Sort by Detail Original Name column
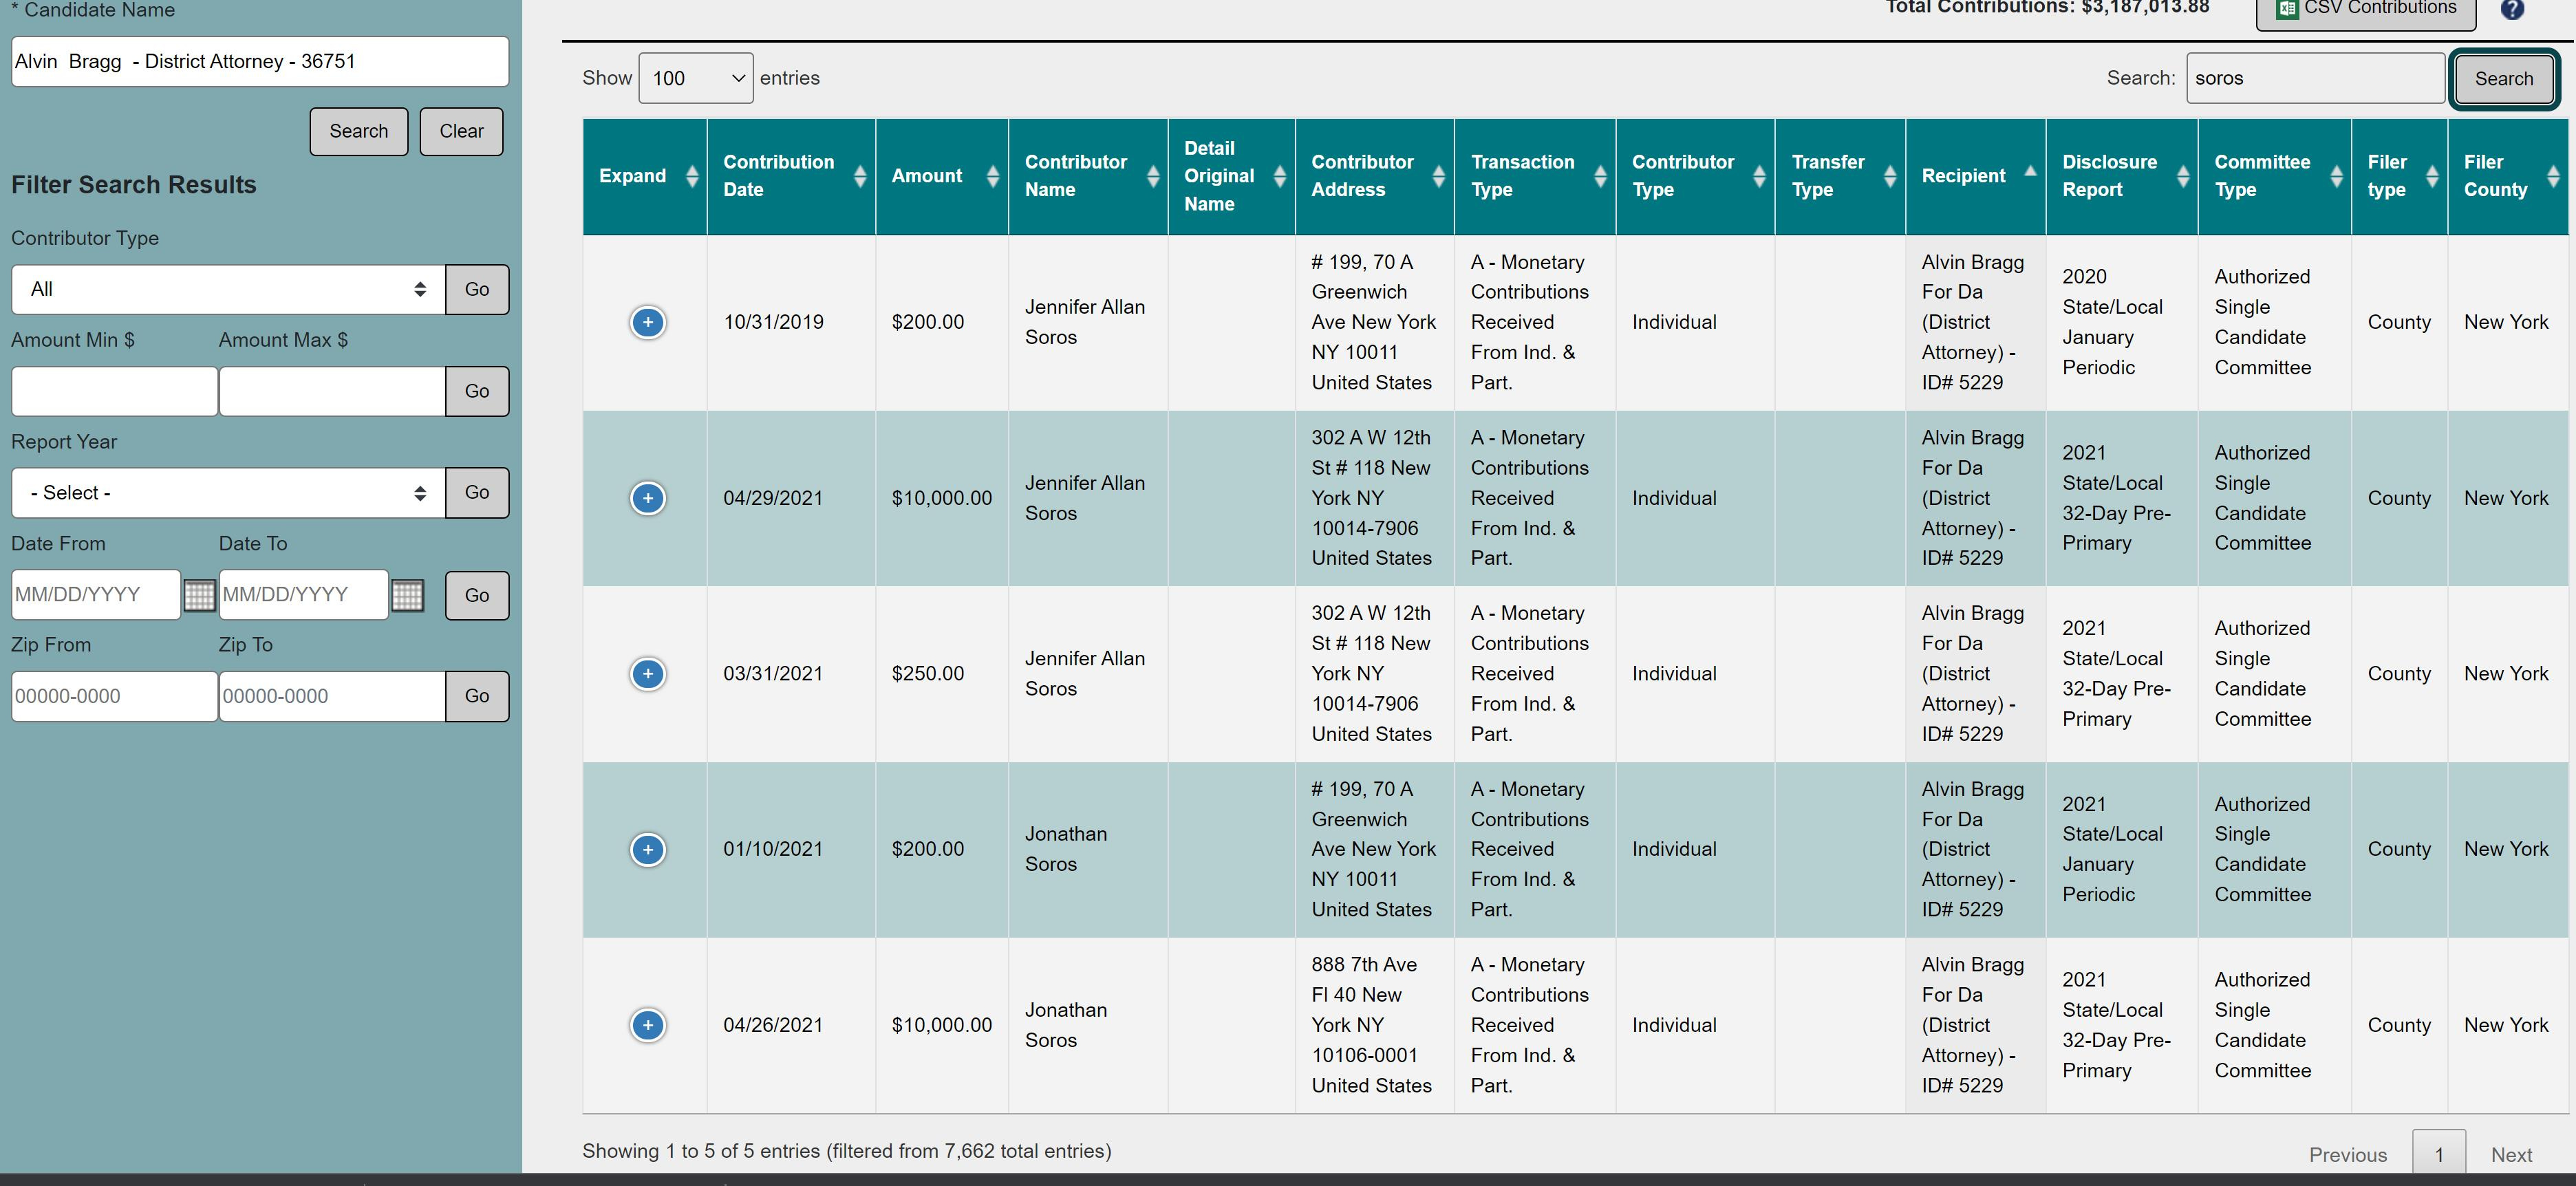 pyautogui.click(x=1231, y=176)
